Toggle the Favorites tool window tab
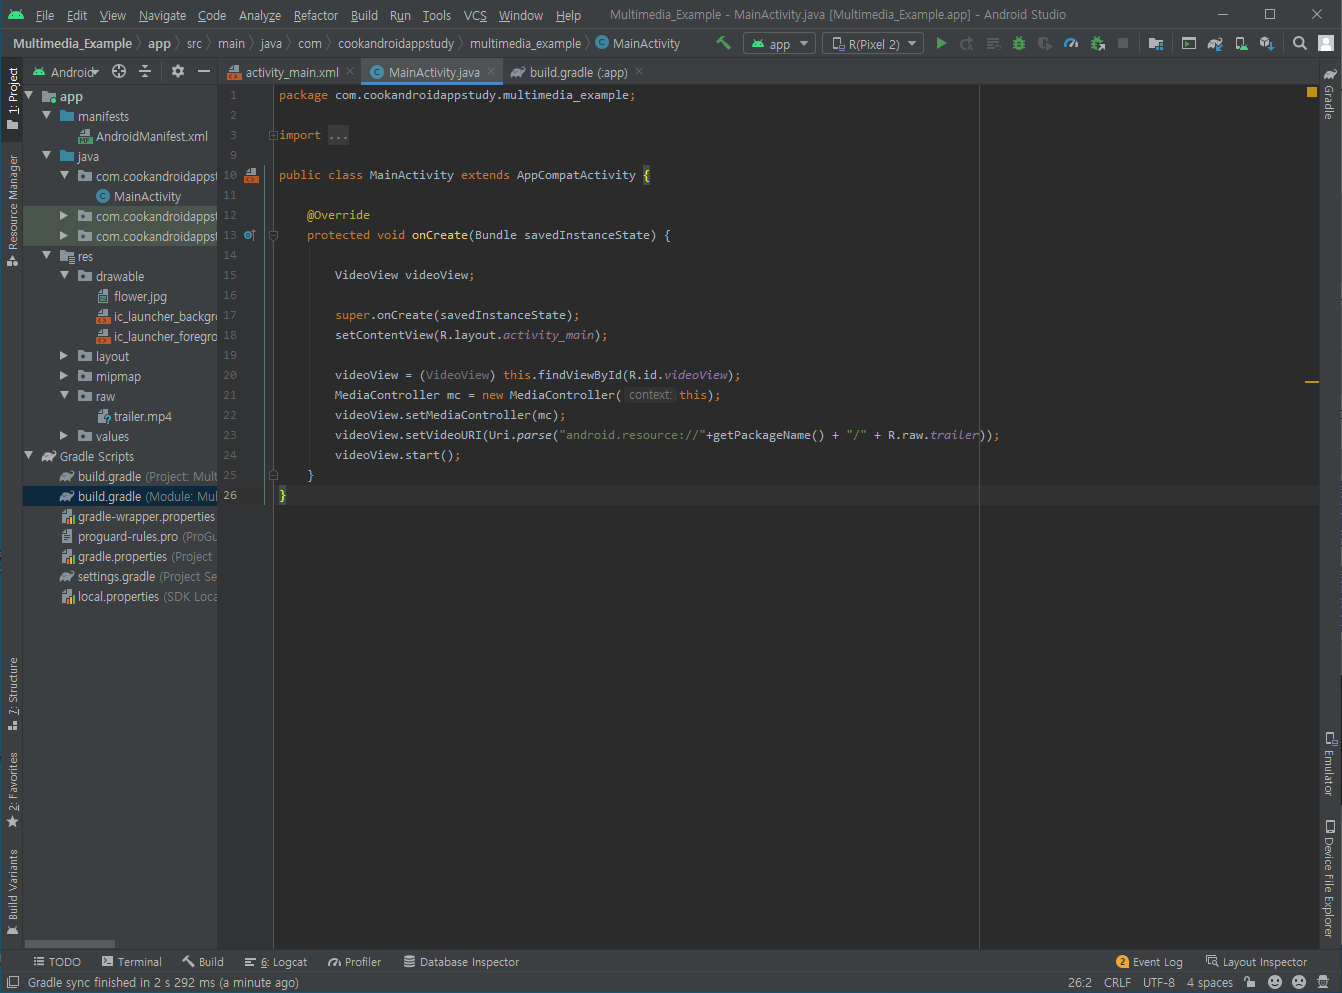Viewport: 1342px width, 993px height. click(x=12, y=790)
